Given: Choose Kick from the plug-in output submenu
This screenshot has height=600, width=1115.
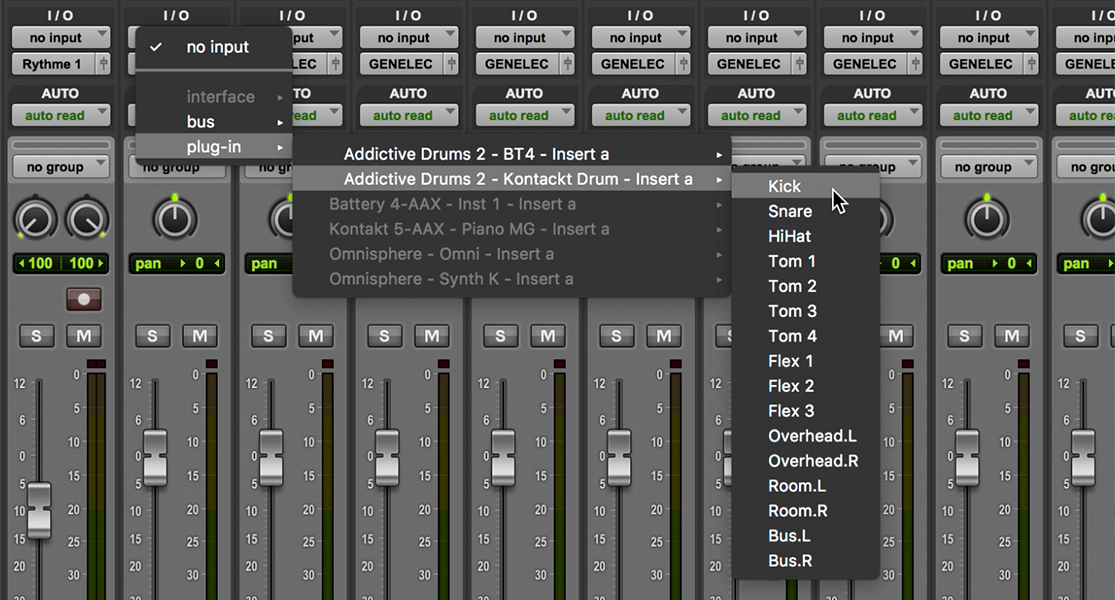Looking at the screenshot, I should point(806,186).
